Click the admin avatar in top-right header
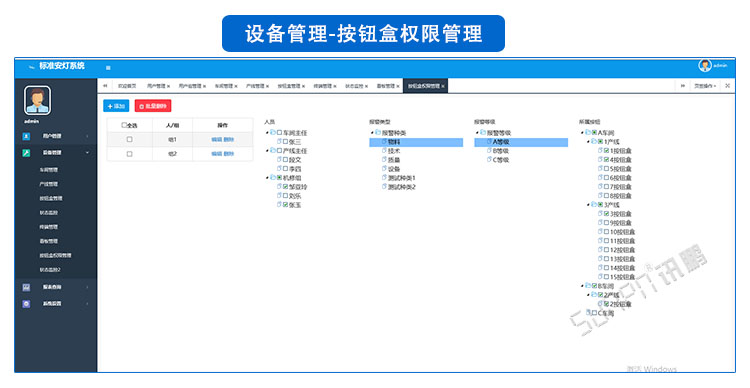Screen dimensions: 750x388 click(x=705, y=66)
